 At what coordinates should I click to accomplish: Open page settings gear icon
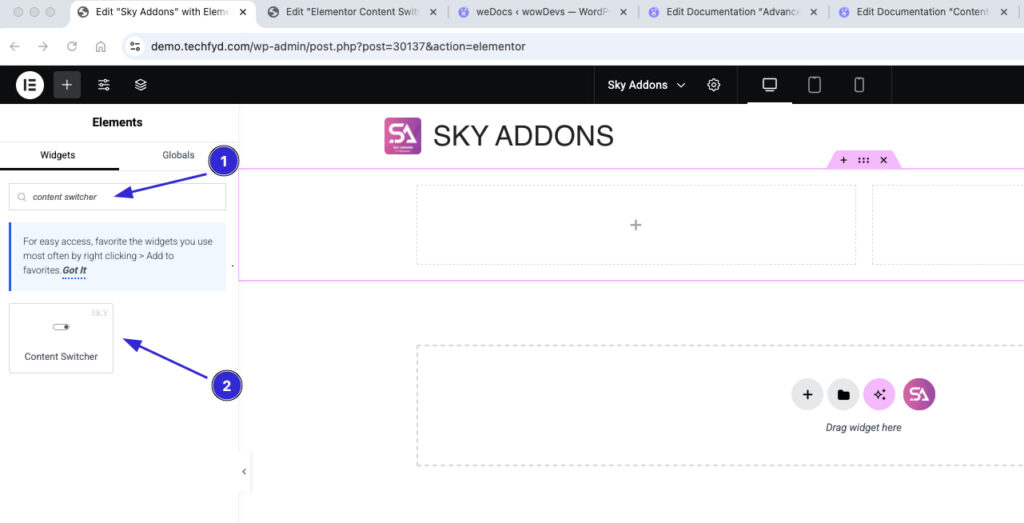(714, 85)
